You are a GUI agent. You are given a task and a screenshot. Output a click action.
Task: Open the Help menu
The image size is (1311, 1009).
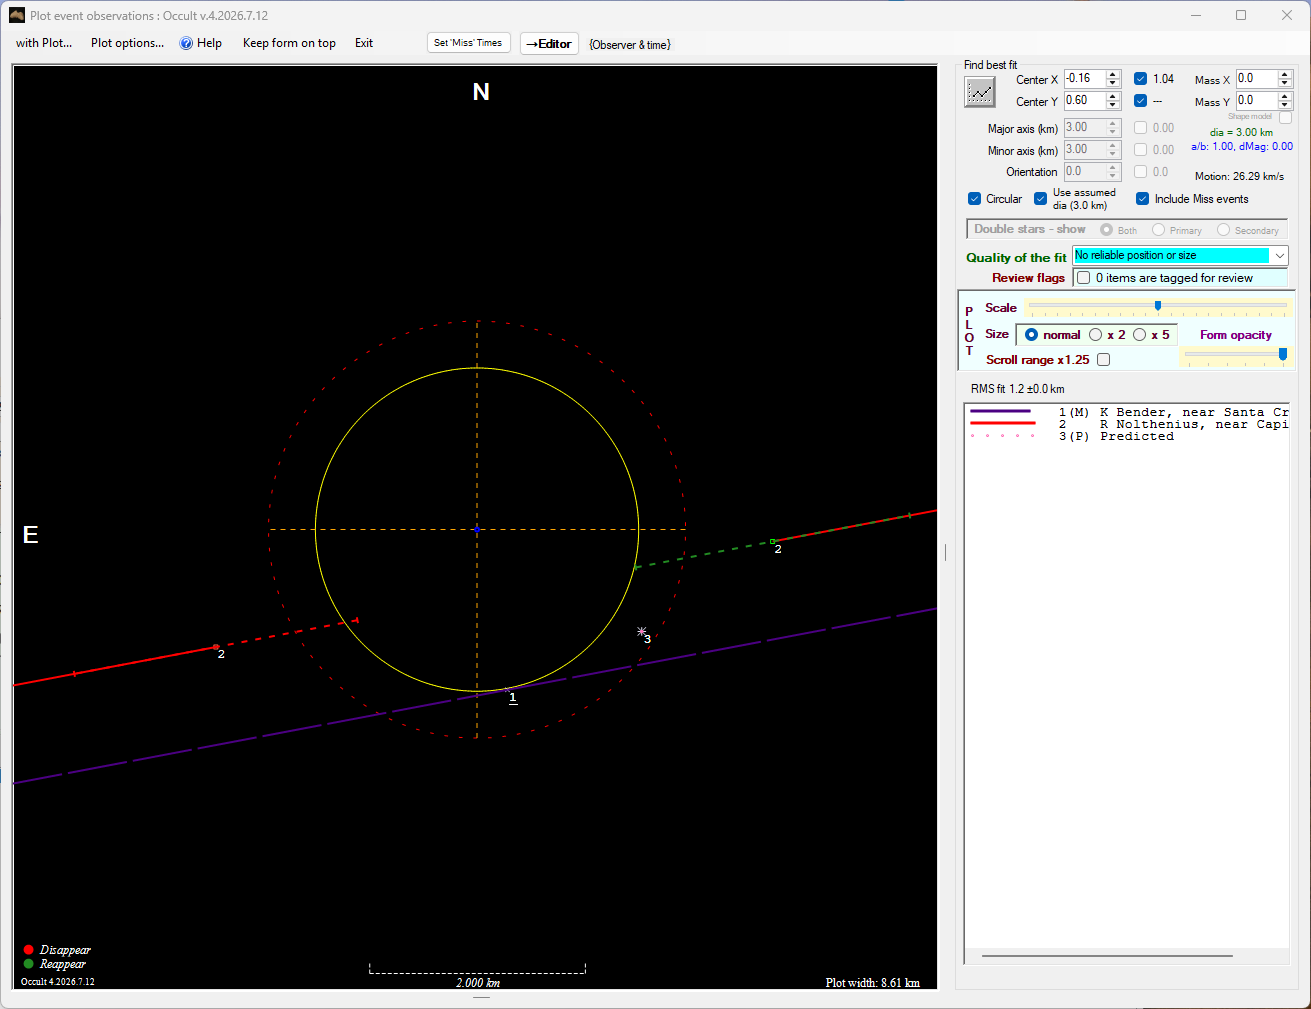[x=209, y=43]
